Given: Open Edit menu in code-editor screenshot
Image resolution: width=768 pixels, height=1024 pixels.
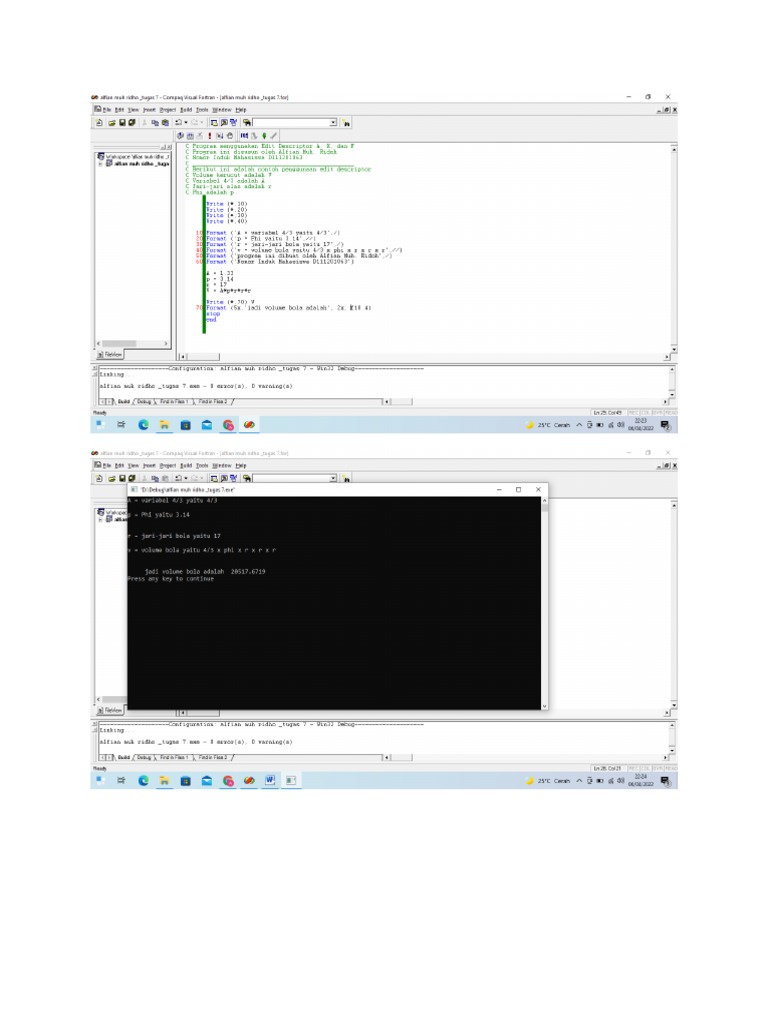Looking at the screenshot, I should pyautogui.click(x=120, y=110).
